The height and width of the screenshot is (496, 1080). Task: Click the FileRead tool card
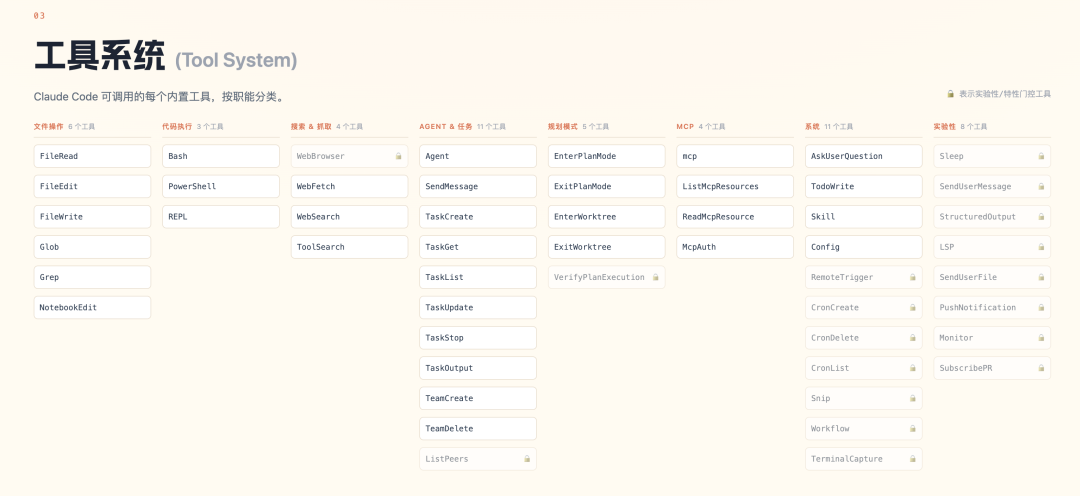92,156
